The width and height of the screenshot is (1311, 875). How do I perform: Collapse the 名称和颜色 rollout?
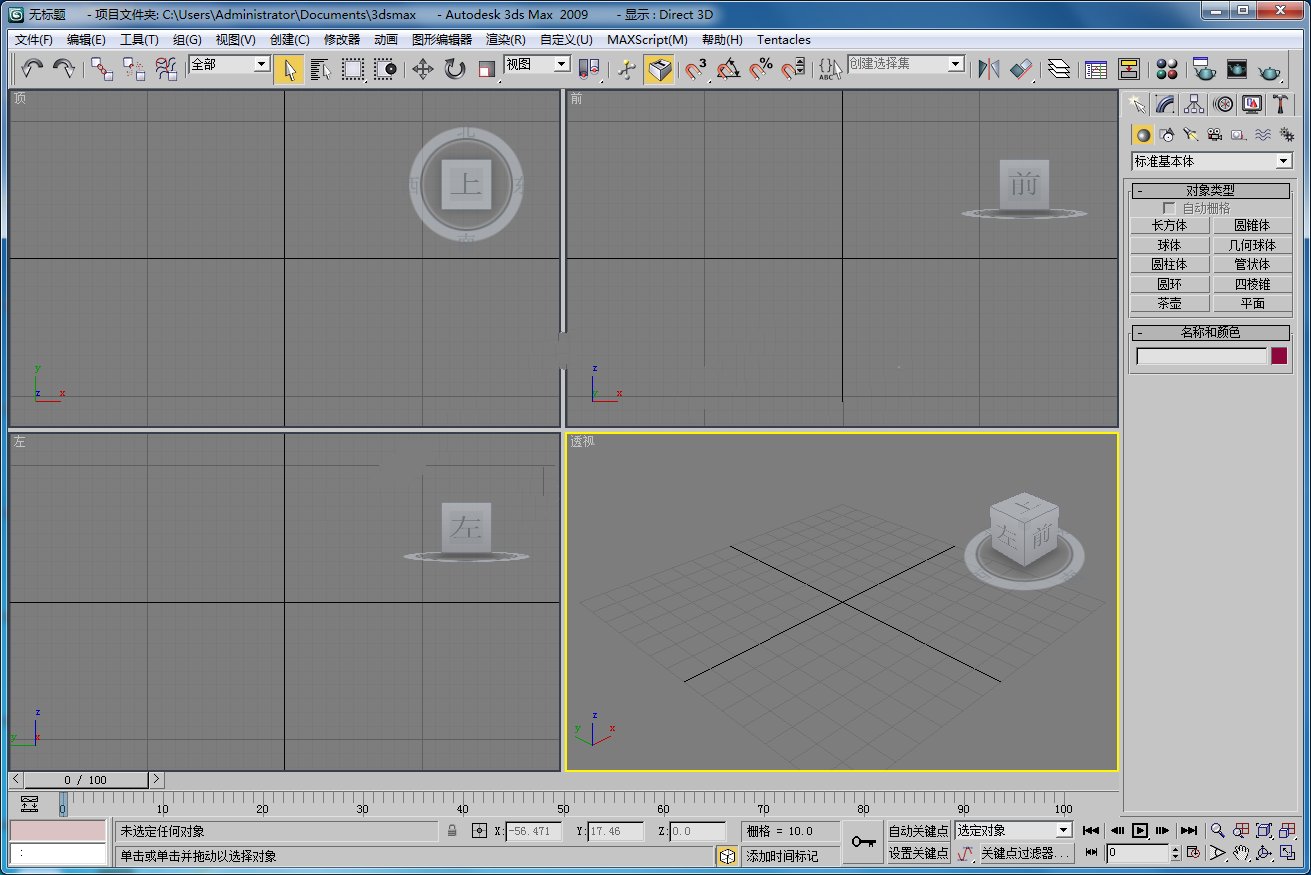click(1211, 333)
